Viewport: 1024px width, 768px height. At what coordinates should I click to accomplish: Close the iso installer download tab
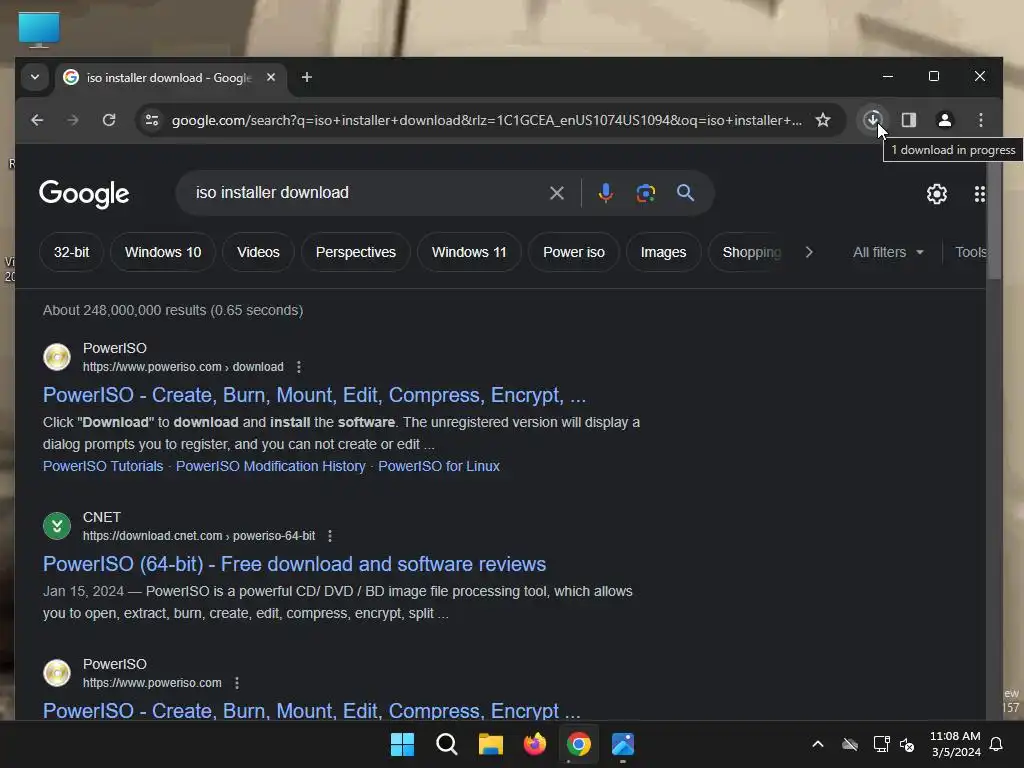271,77
